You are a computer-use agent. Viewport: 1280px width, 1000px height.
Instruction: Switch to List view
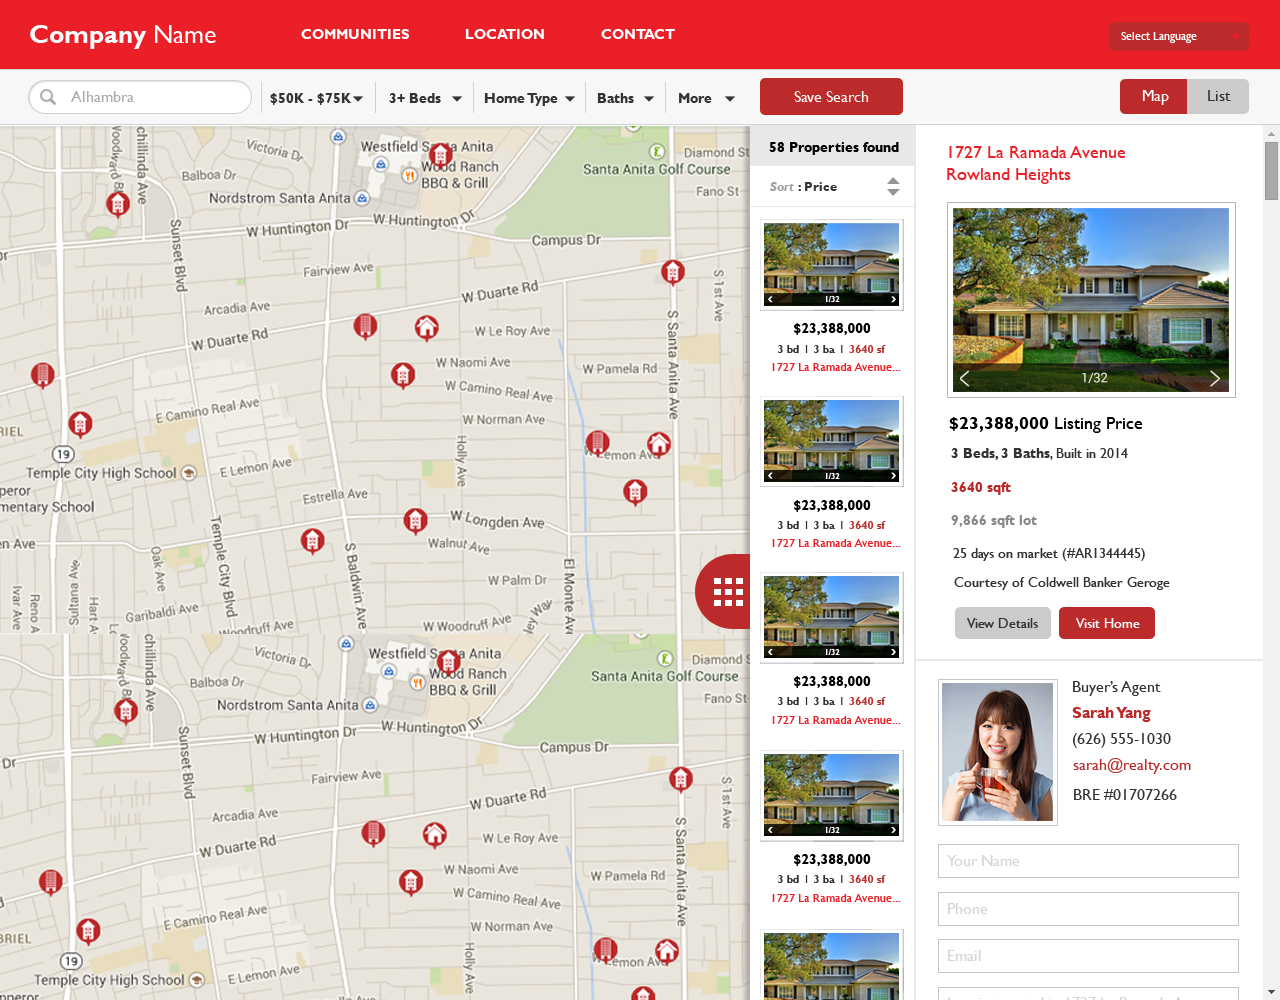pyautogui.click(x=1218, y=96)
